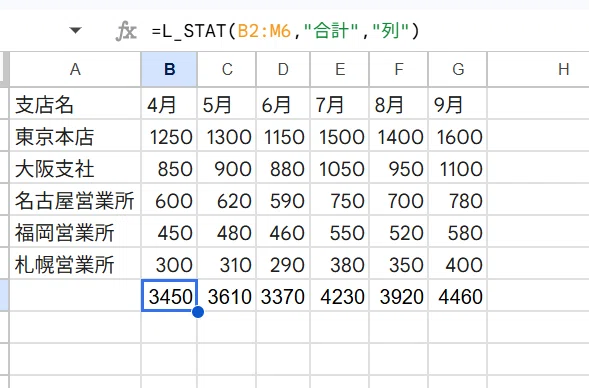589x388 pixels.
Task: Click the cell with value 590
Action: tap(283, 199)
